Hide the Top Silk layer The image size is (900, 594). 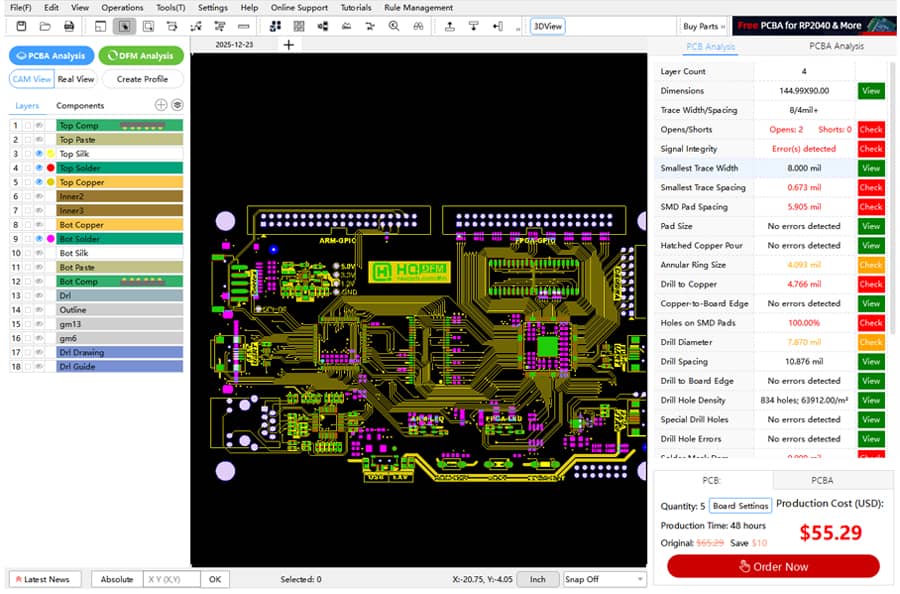(39, 154)
